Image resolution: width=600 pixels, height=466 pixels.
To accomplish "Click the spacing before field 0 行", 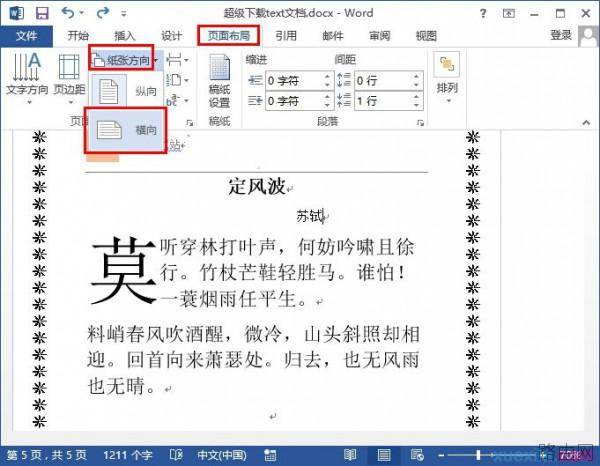I will pyautogui.click(x=383, y=81).
